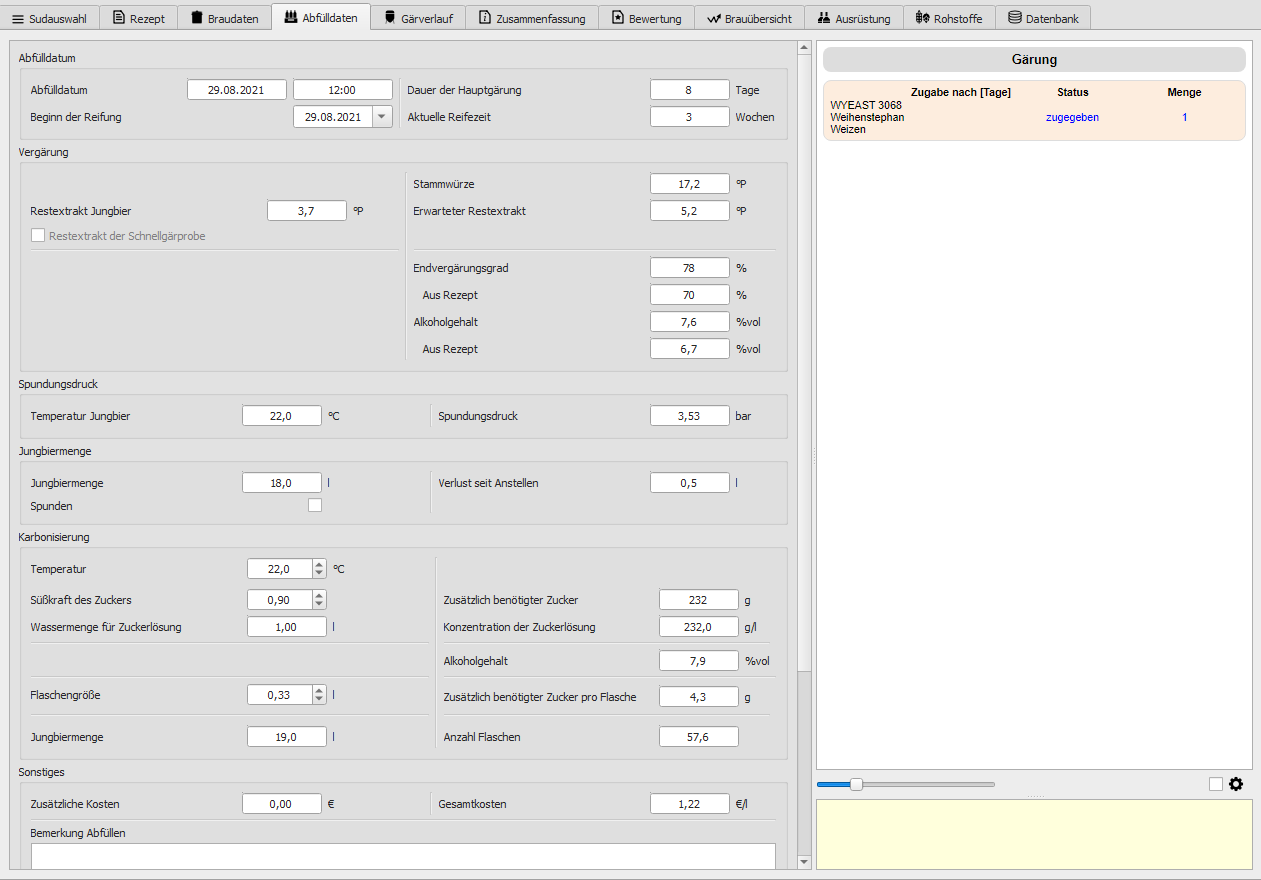Click the Brauübersicht chart icon

click(x=713, y=18)
